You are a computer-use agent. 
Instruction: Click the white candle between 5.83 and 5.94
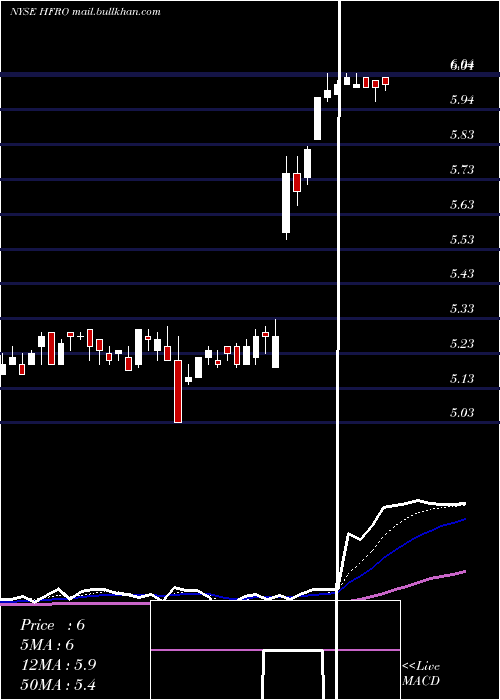(x=317, y=118)
